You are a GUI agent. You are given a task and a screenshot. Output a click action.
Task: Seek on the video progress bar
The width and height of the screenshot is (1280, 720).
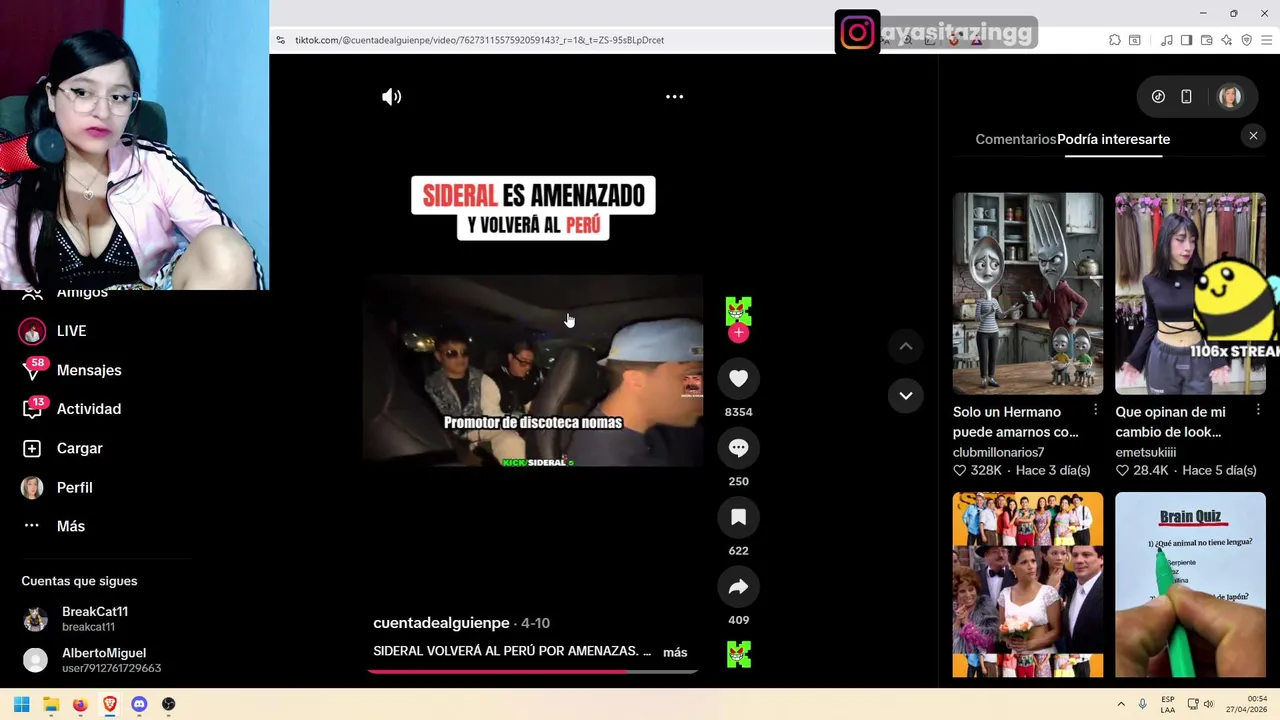[x=533, y=671]
